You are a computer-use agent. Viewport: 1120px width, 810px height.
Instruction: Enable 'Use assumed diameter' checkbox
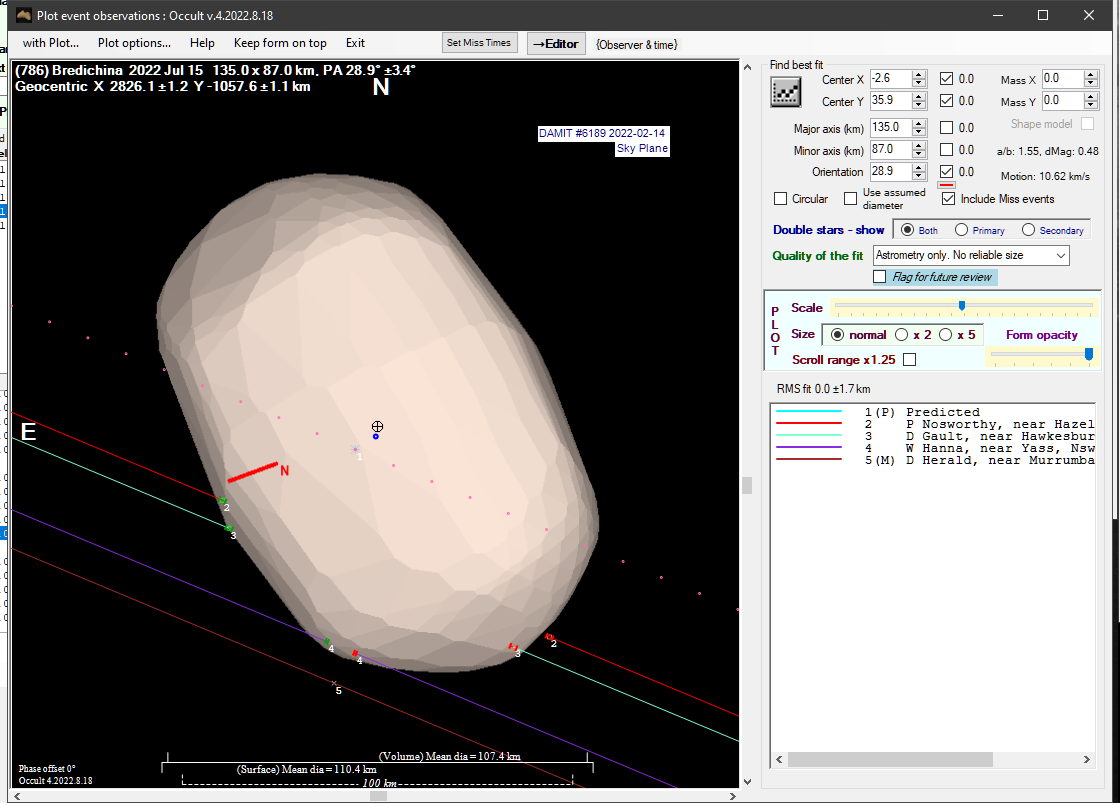[x=850, y=199]
